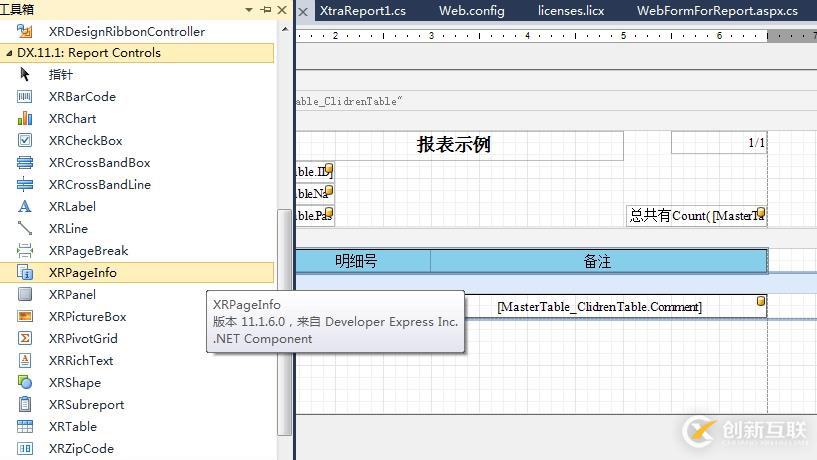The height and width of the screenshot is (460, 817).
Task: Select the 明细号 header cell
Action: pos(363,260)
